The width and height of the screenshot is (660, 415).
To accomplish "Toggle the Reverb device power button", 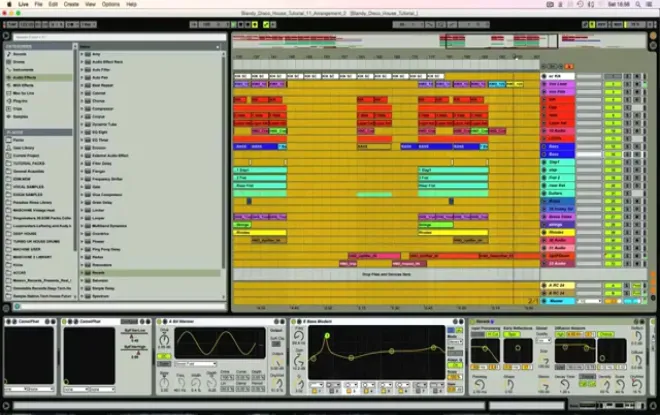I will [472, 322].
